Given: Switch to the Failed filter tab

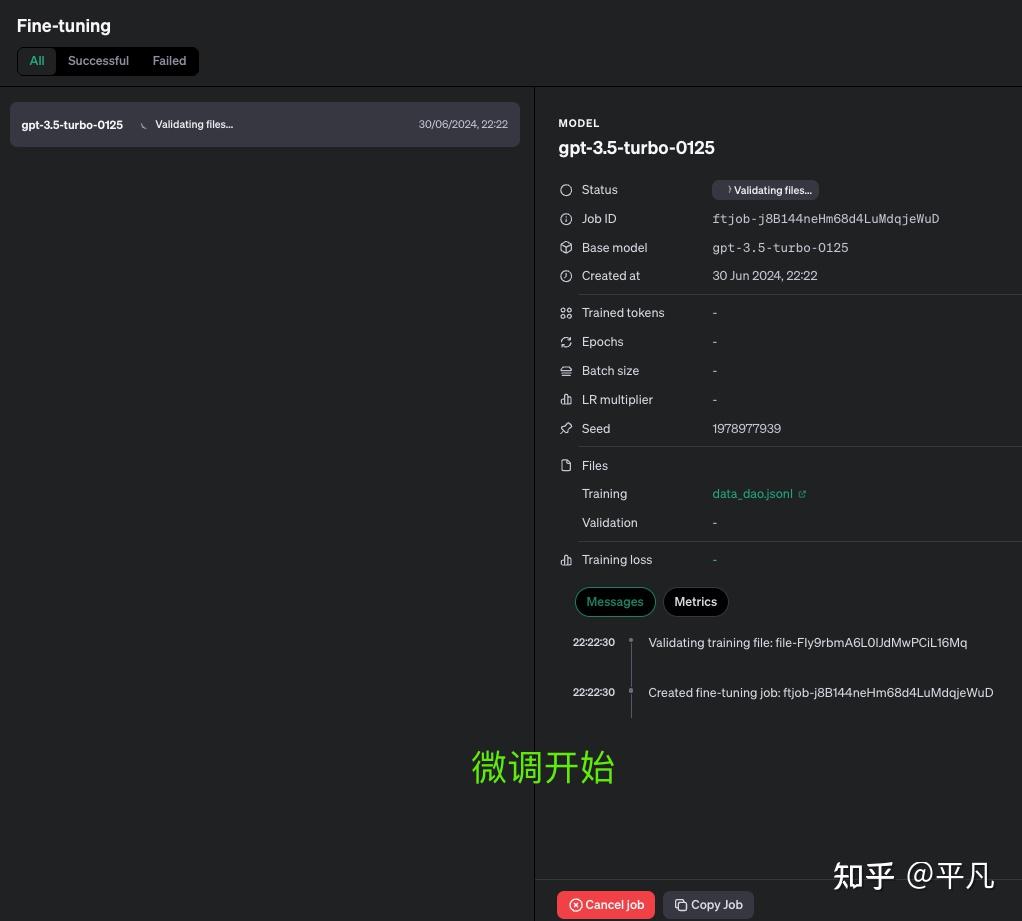Looking at the screenshot, I should 168,61.
